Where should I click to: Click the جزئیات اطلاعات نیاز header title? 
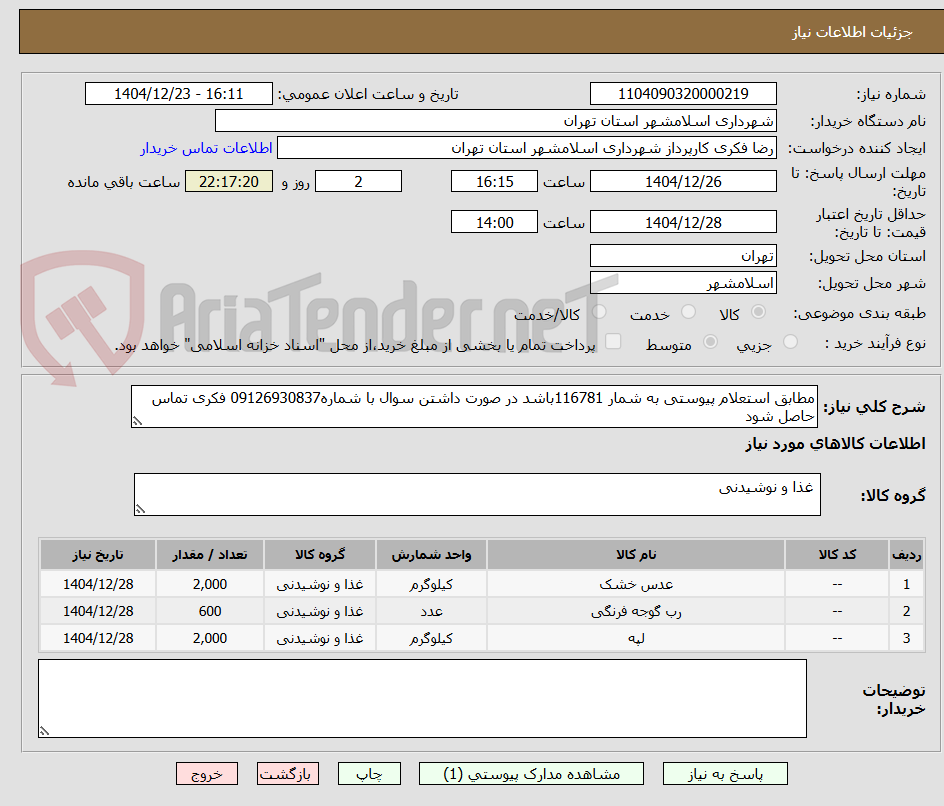852,32
